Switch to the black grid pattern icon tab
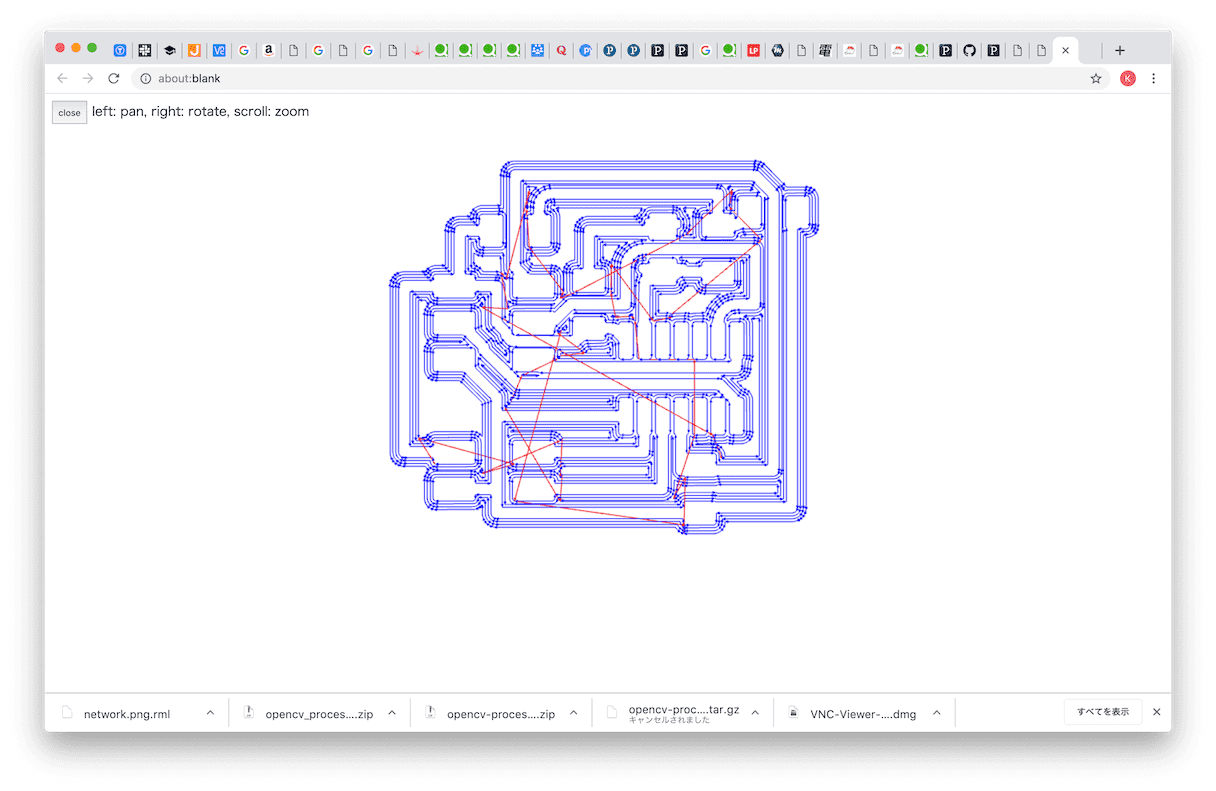 pyautogui.click(x=145, y=50)
